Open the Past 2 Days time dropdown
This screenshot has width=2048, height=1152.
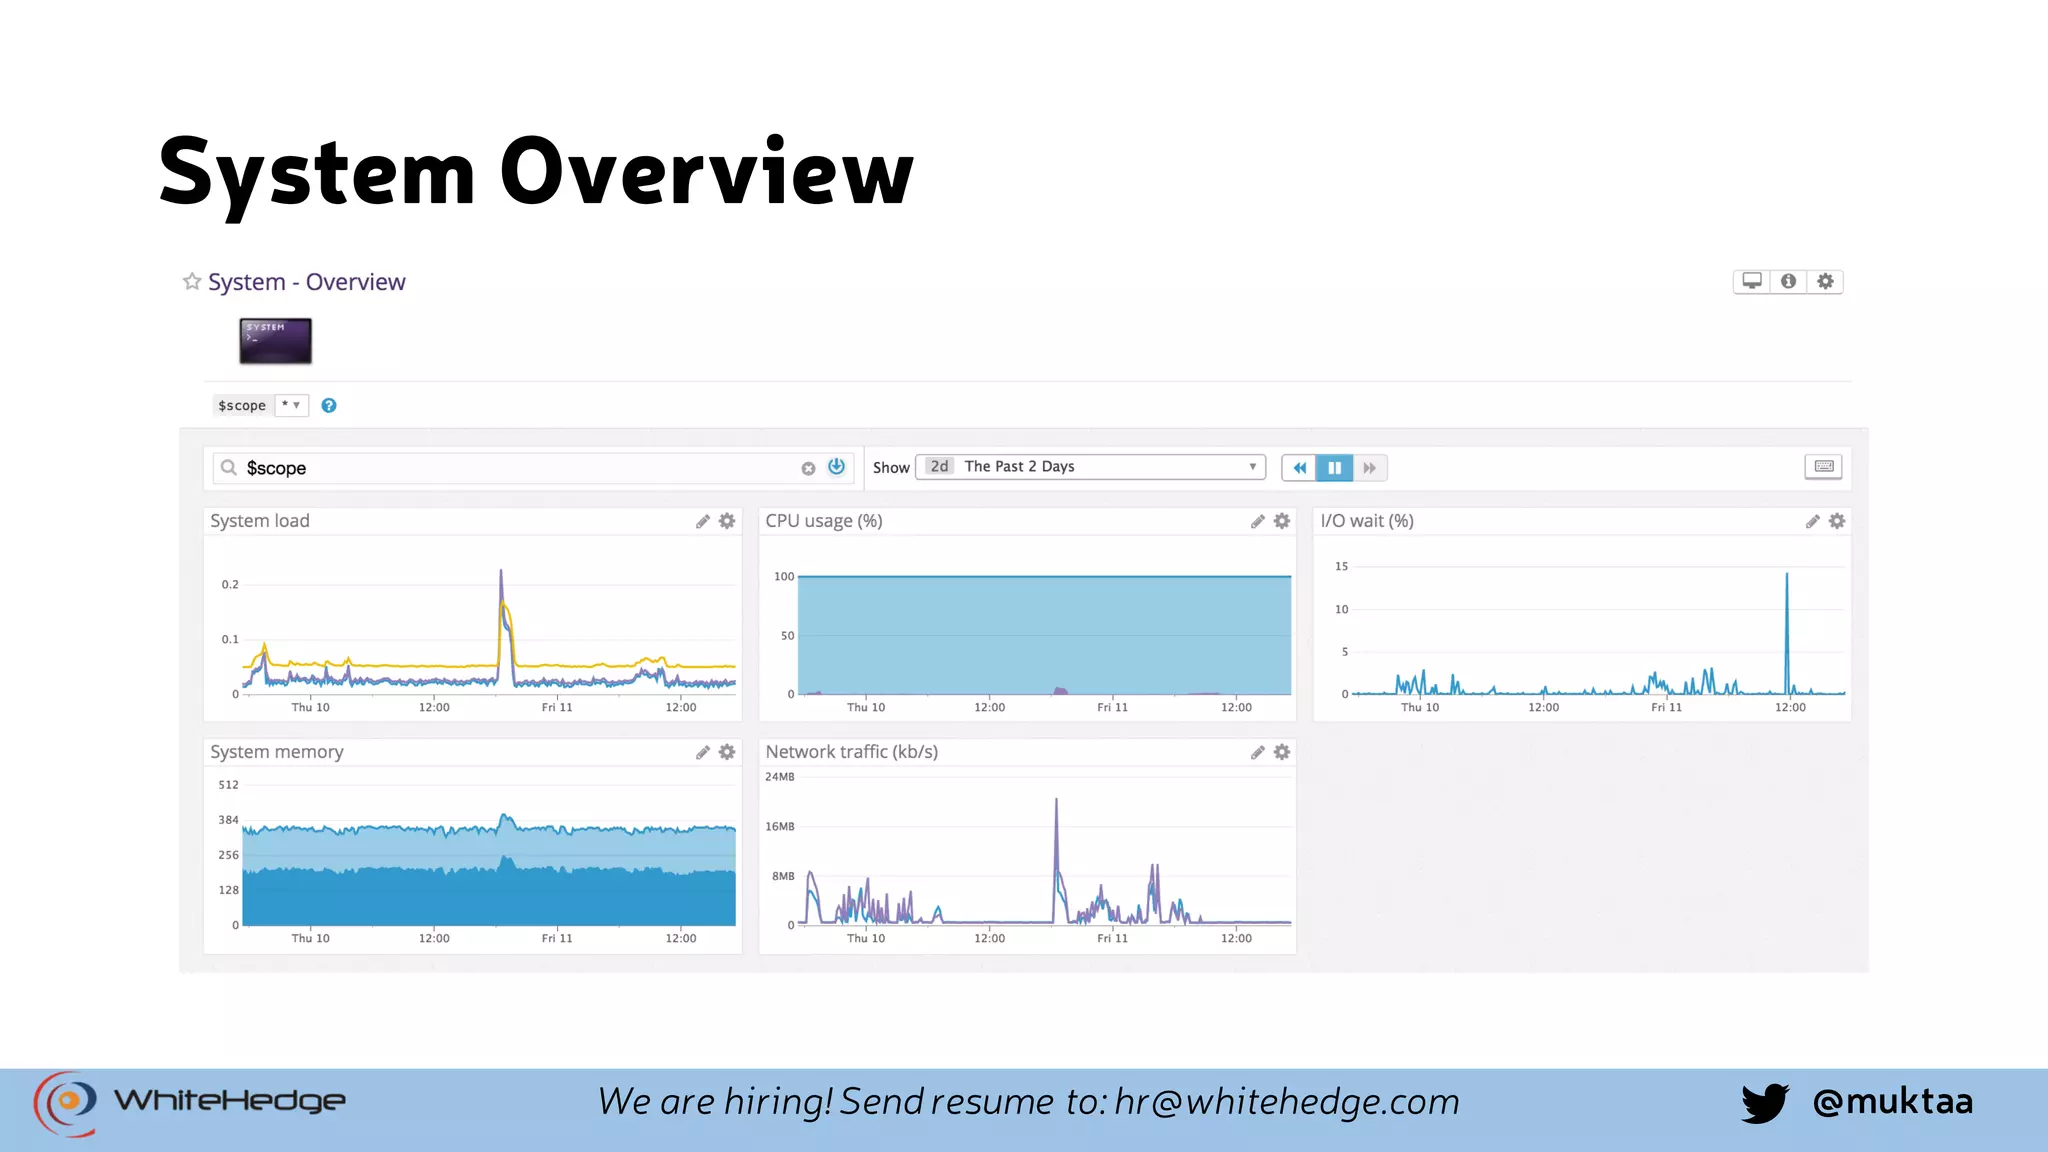(1090, 467)
